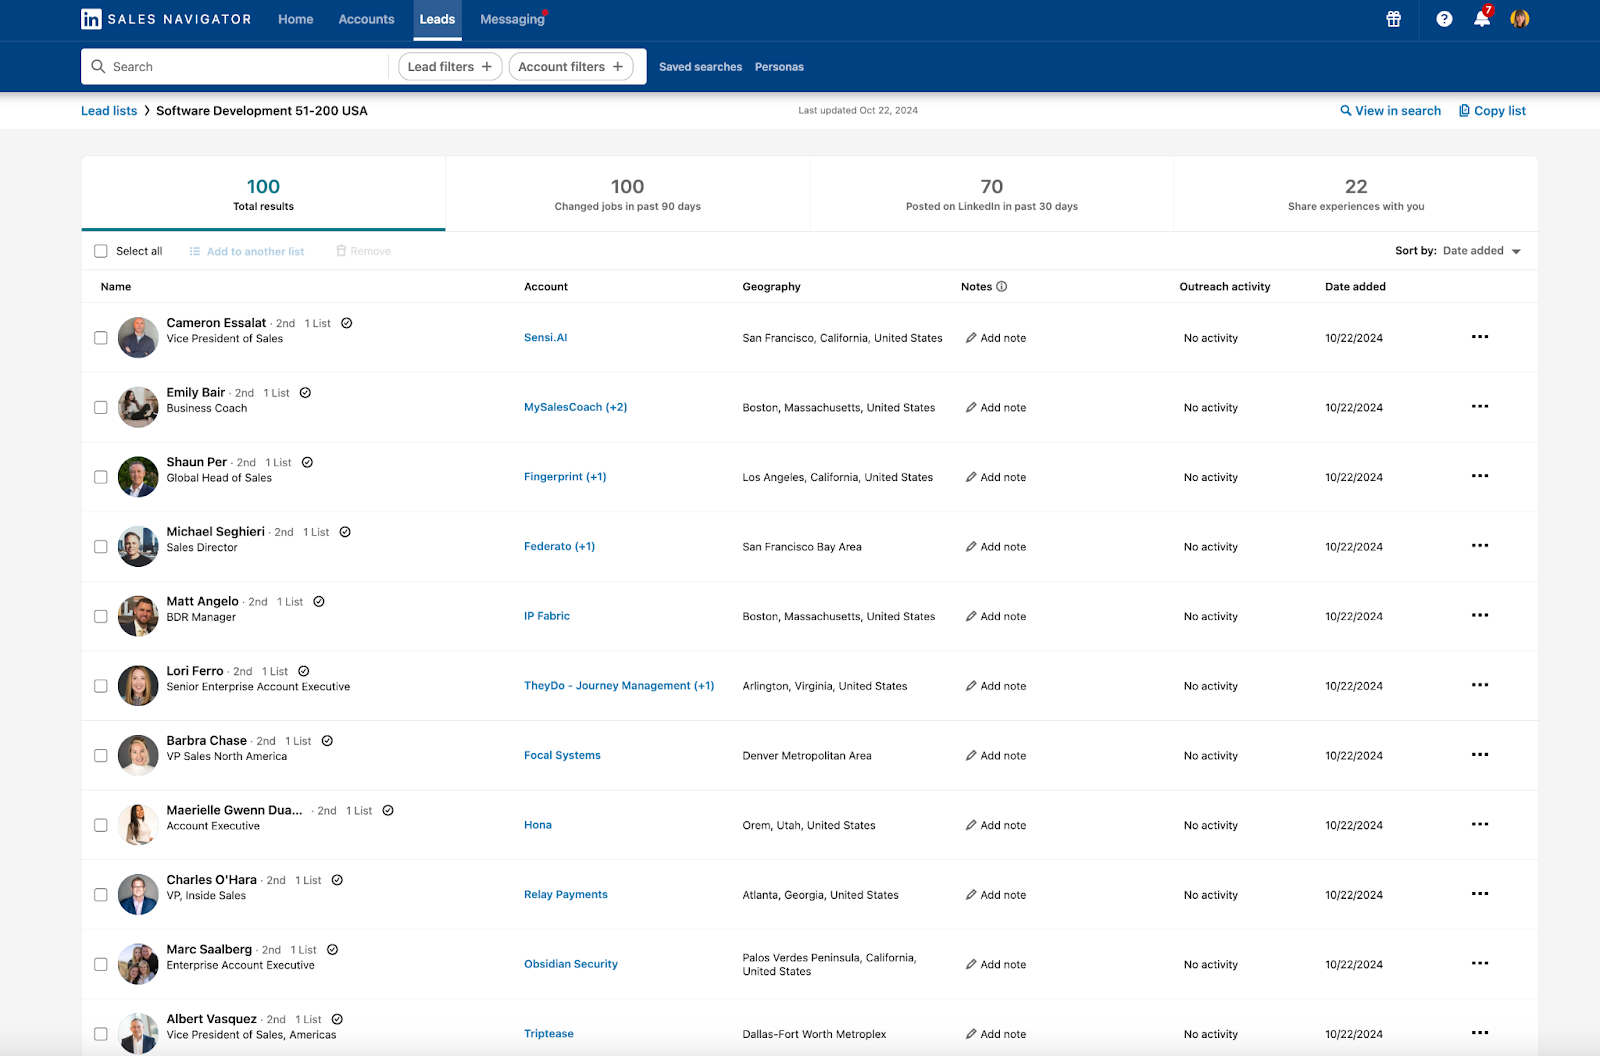Add note for Cameron Essalat

point(996,338)
